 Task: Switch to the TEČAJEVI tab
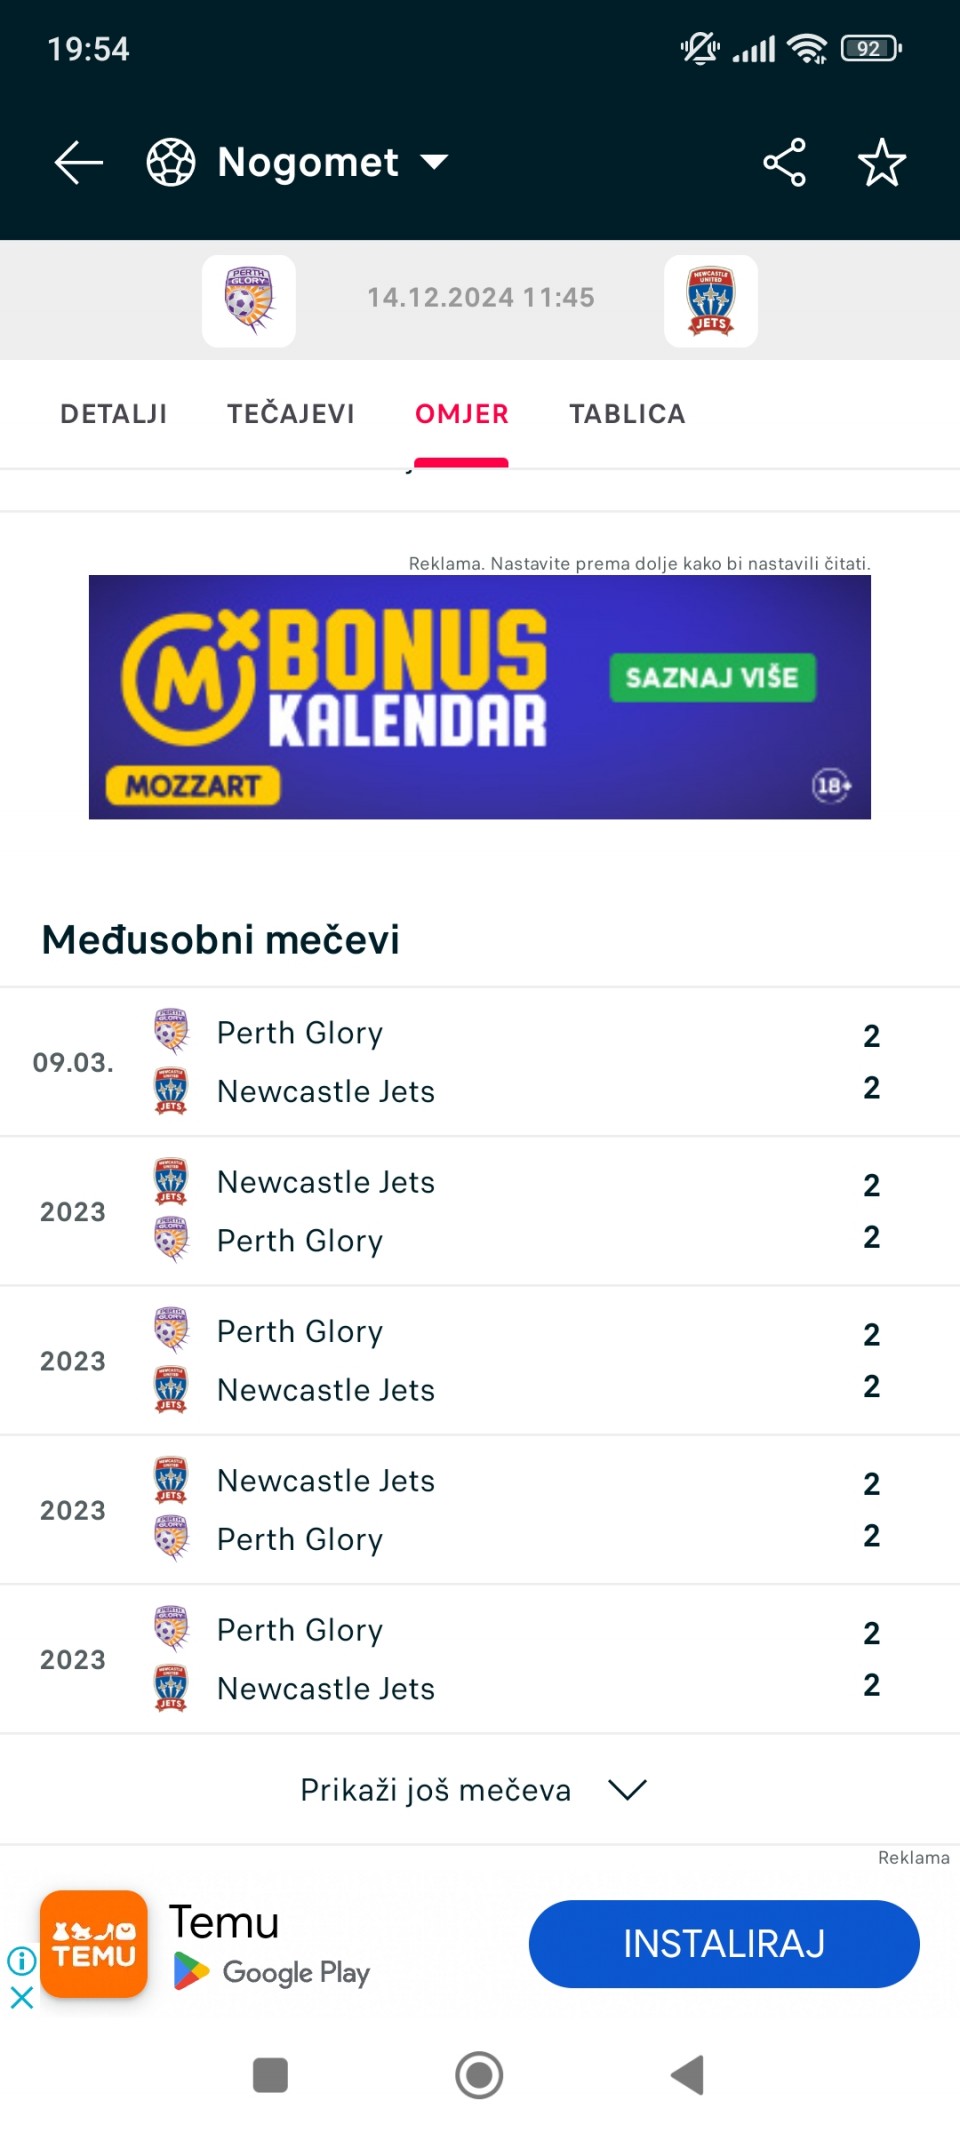pyautogui.click(x=291, y=414)
